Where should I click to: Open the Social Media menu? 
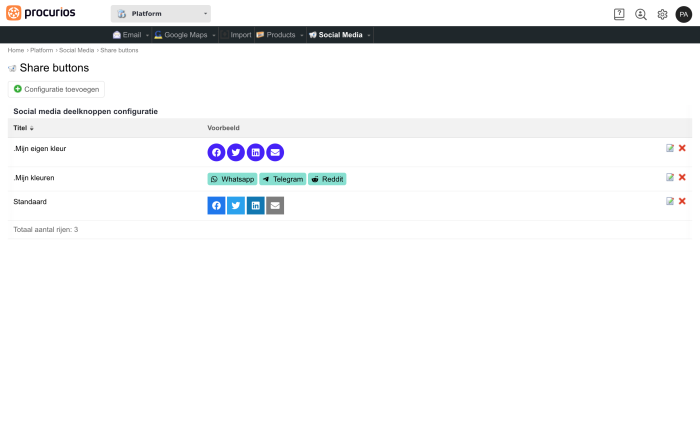336,35
